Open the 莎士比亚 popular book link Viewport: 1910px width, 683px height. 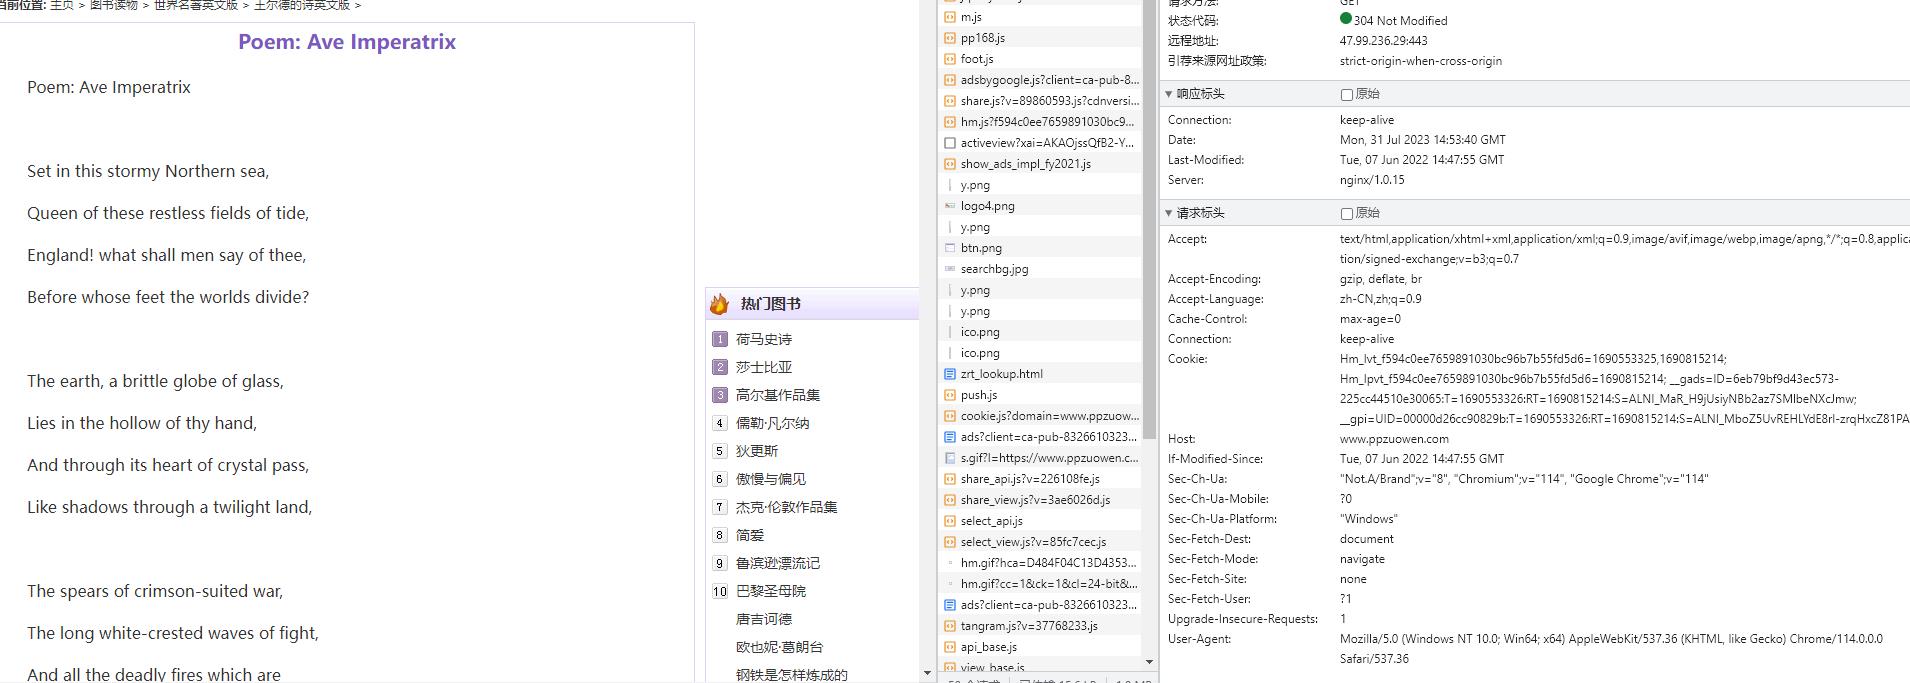pos(763,367)
